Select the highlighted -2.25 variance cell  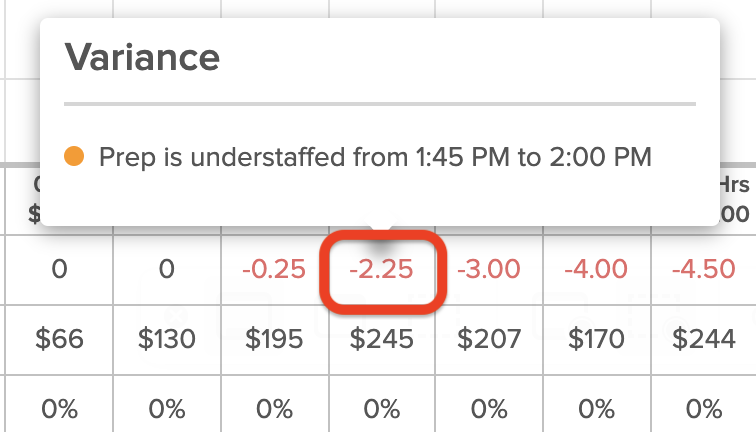pos(382,270)
